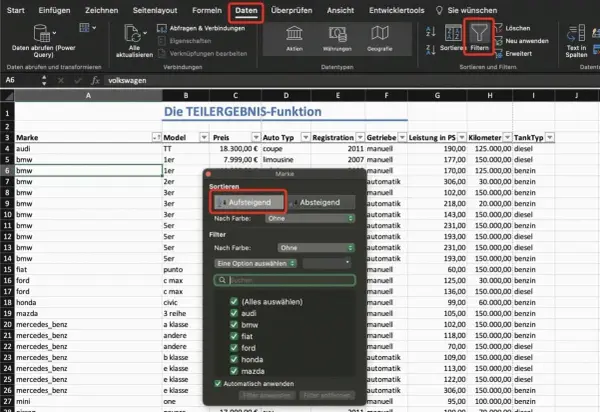Click the select-all corner of the sheet

[x=7, y=95]
